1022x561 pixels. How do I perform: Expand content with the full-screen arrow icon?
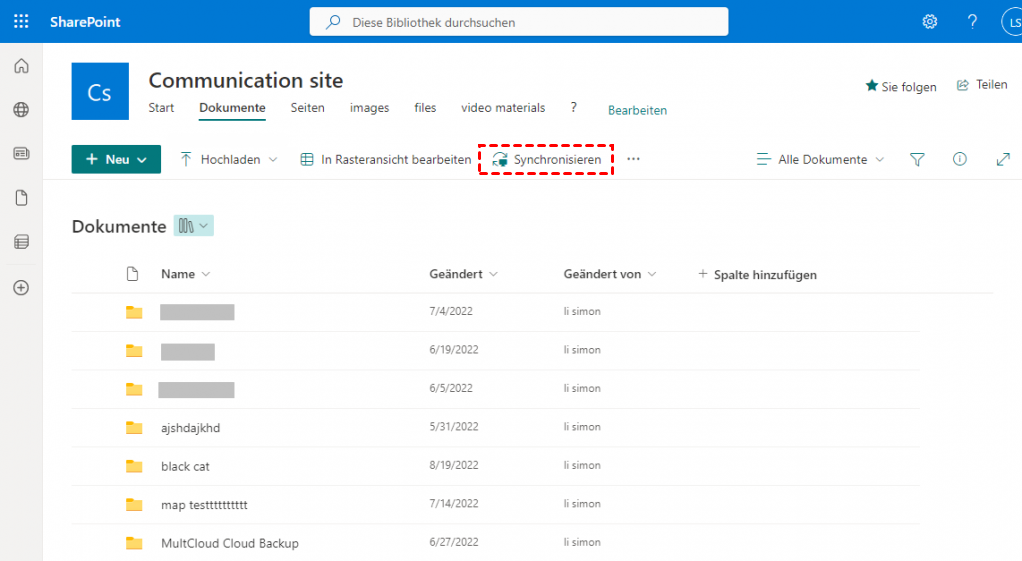point(1003,159)
